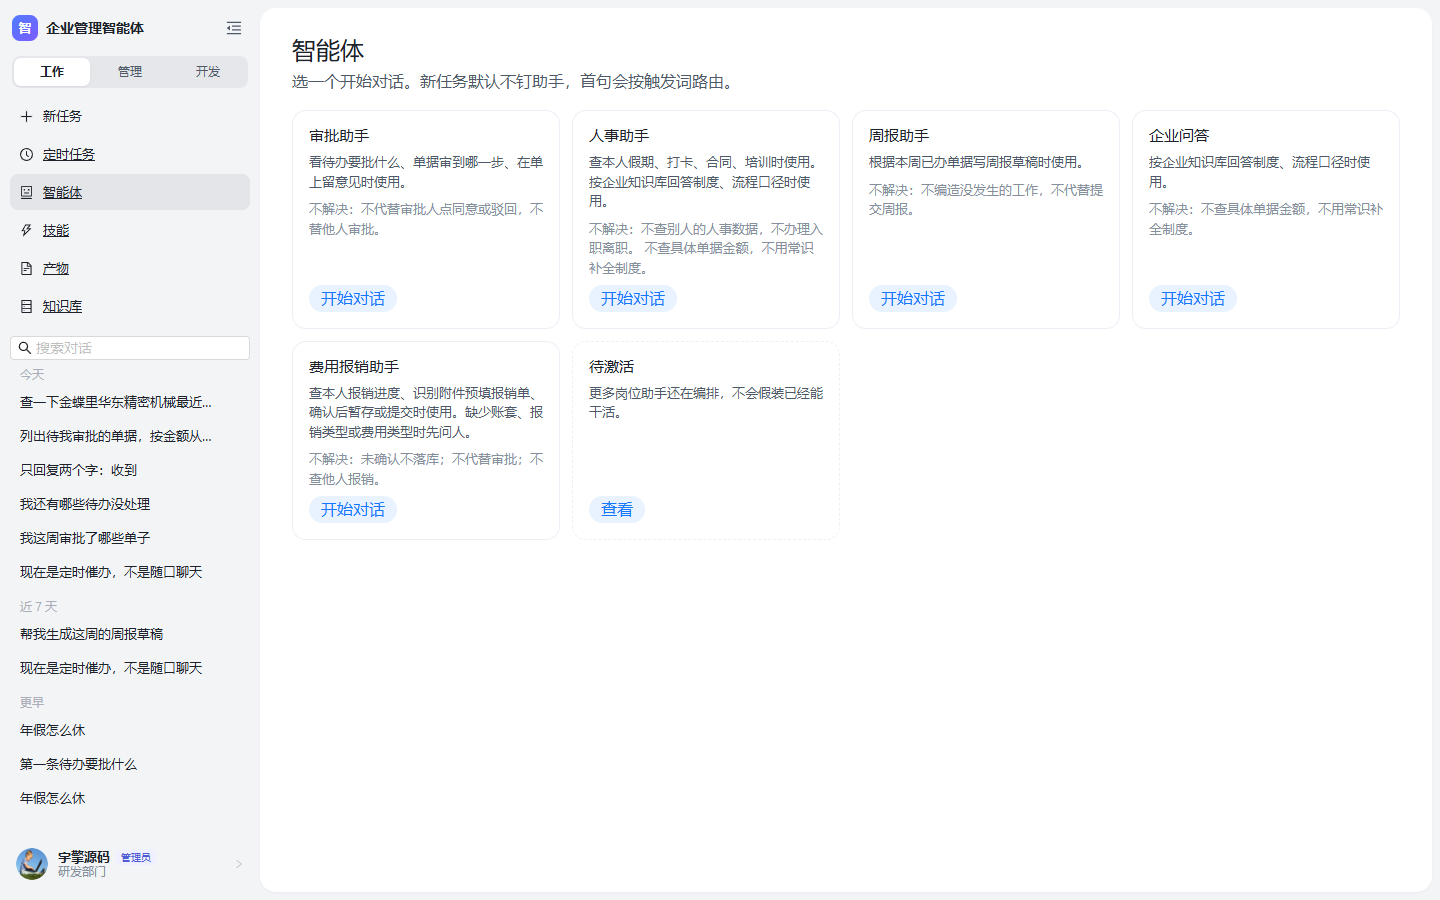
Task: Click the 研发部门 department label
Action: pyautogui.click(x=82, y=872)
